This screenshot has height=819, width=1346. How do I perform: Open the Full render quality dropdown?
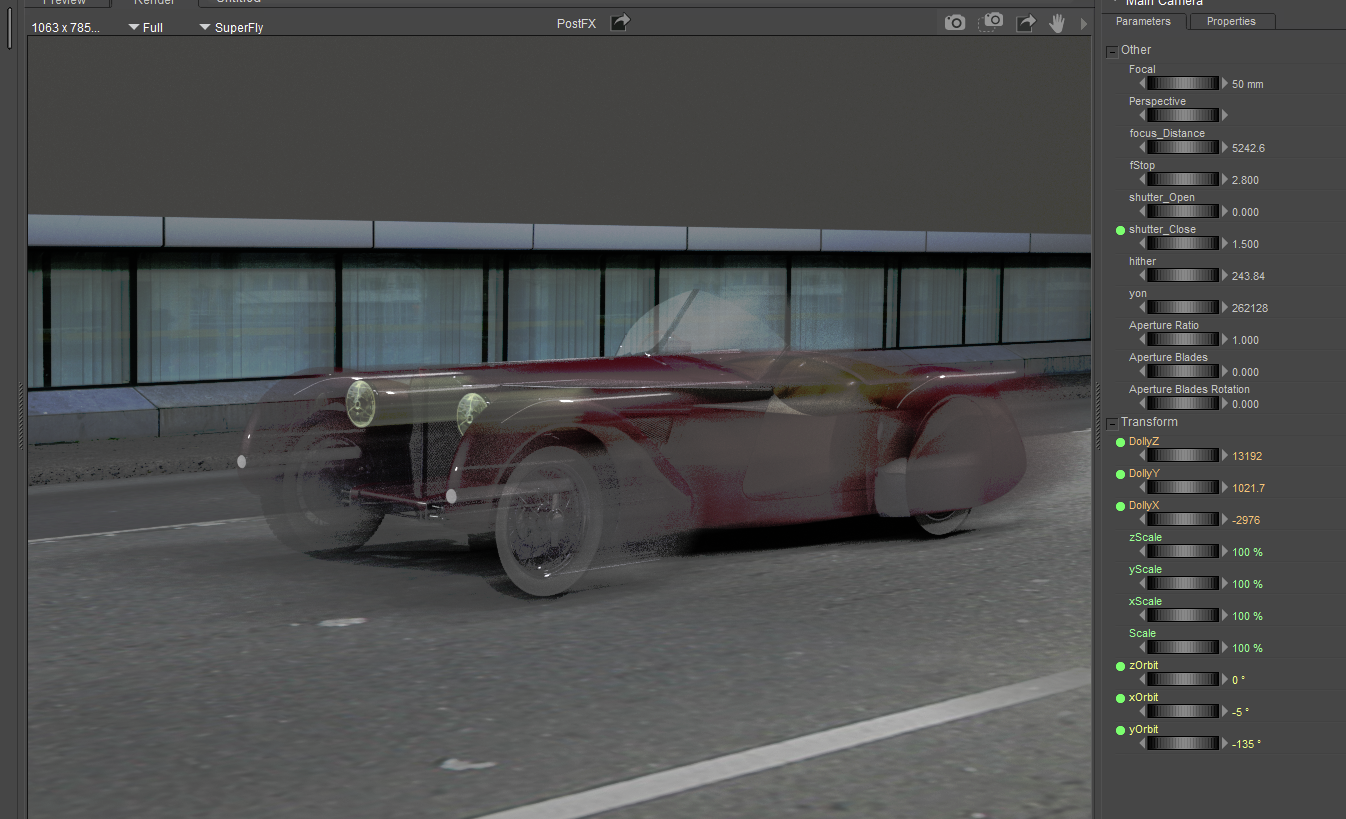(146, 28)
